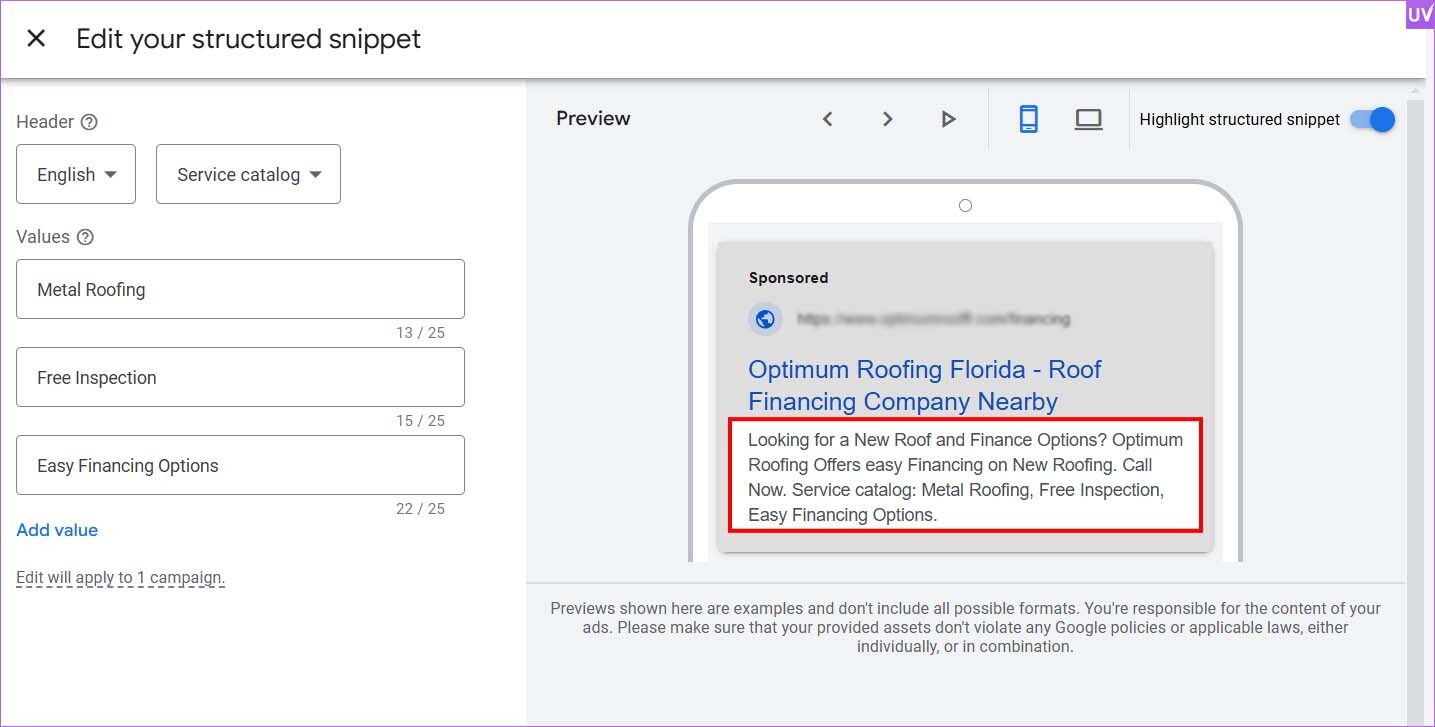Screen dimensions: 1435x727
Task: Click the ad description text in preview
Action: point(965,477)
